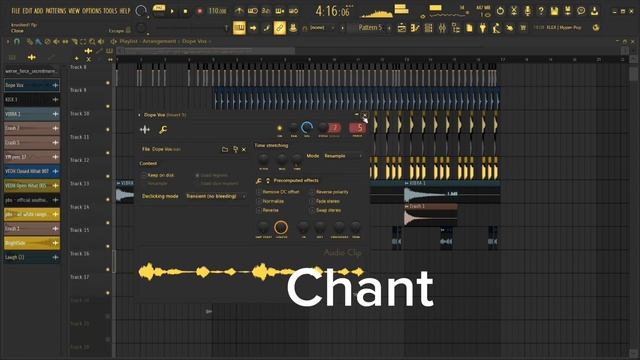This screenshot has width=640, height=360.
Task: Click the chat bubble icon
Action: click(581, 11)
